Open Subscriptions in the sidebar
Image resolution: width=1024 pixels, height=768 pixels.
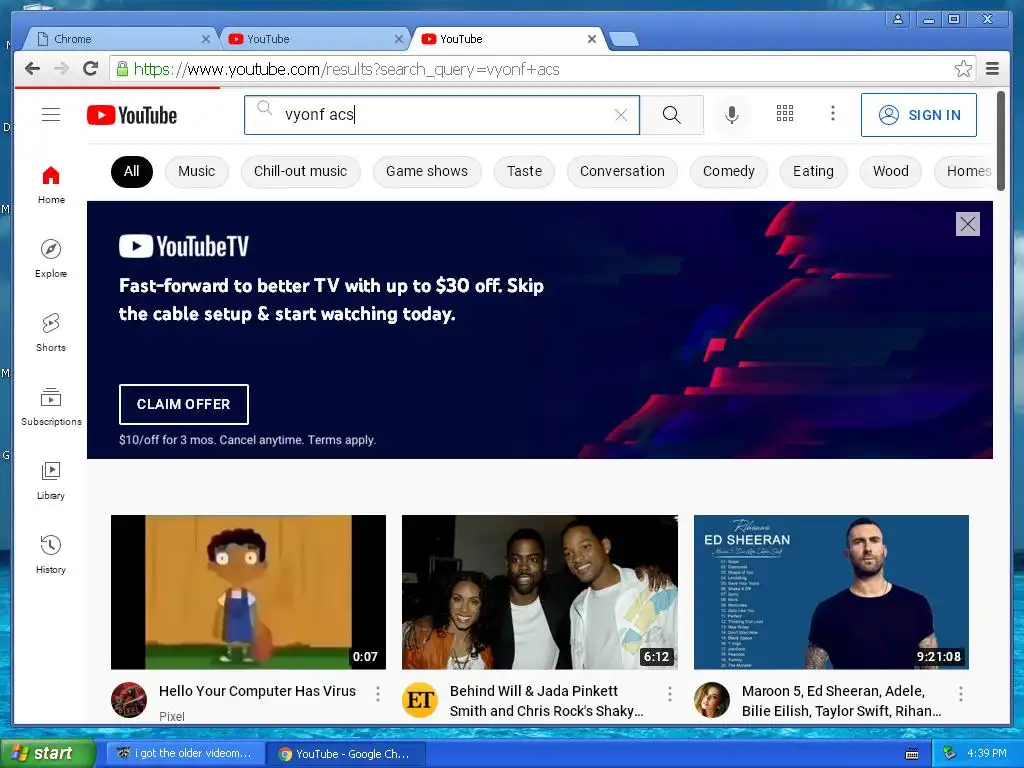51,406
